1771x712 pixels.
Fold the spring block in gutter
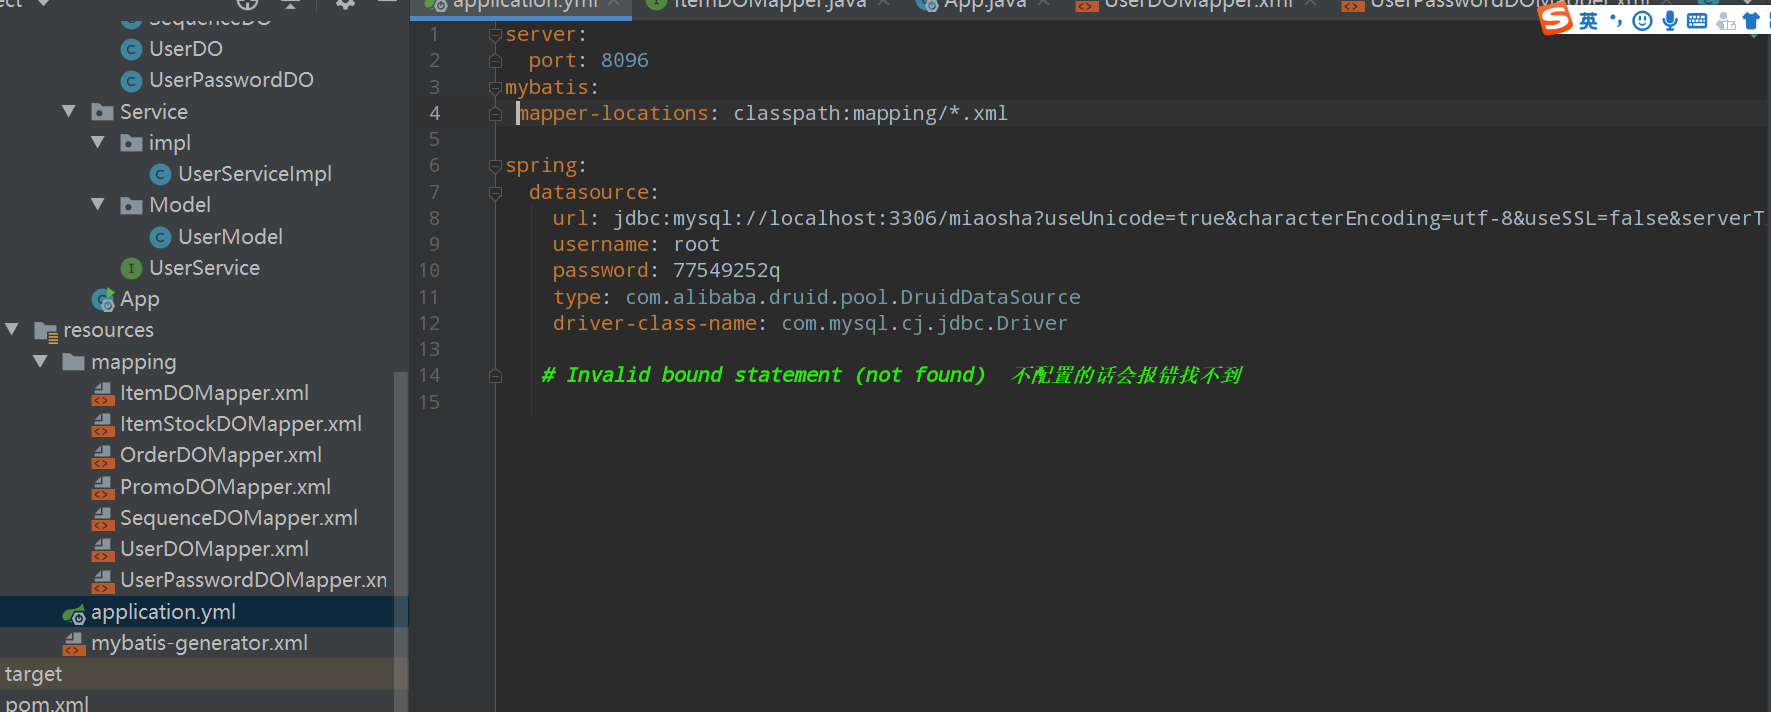[495, 166]
